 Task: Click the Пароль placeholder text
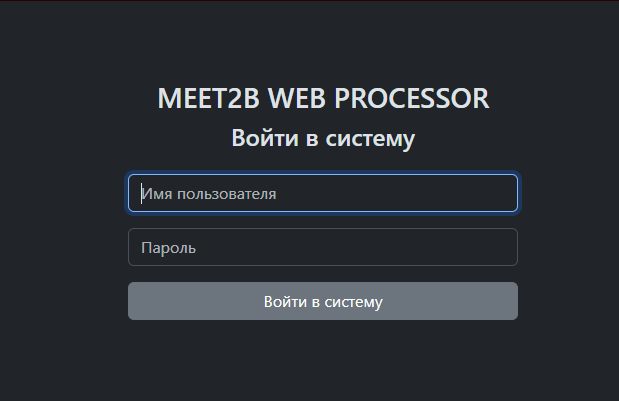point(168,247)
